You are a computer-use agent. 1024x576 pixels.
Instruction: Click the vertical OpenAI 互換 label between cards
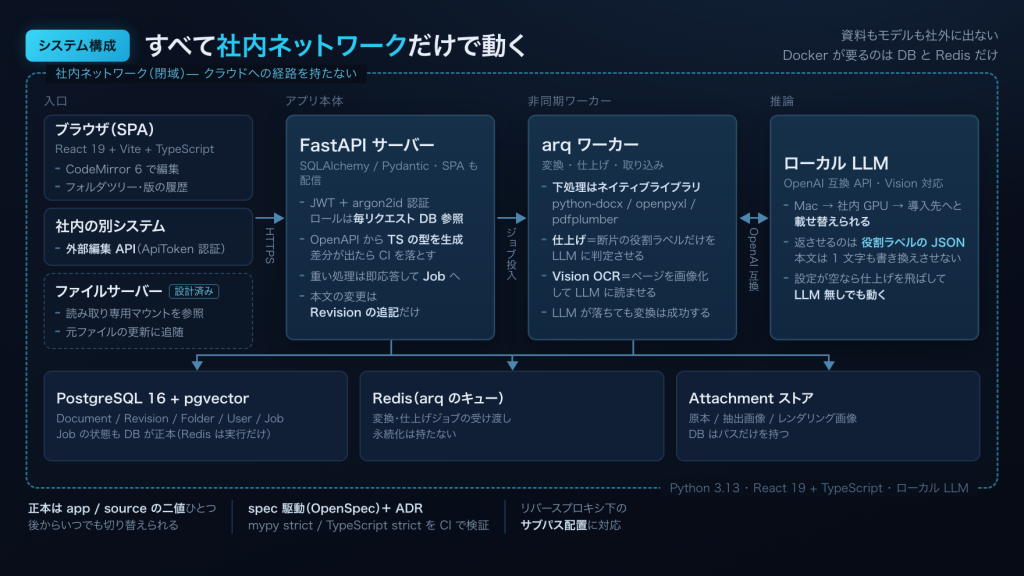(754, 259)
